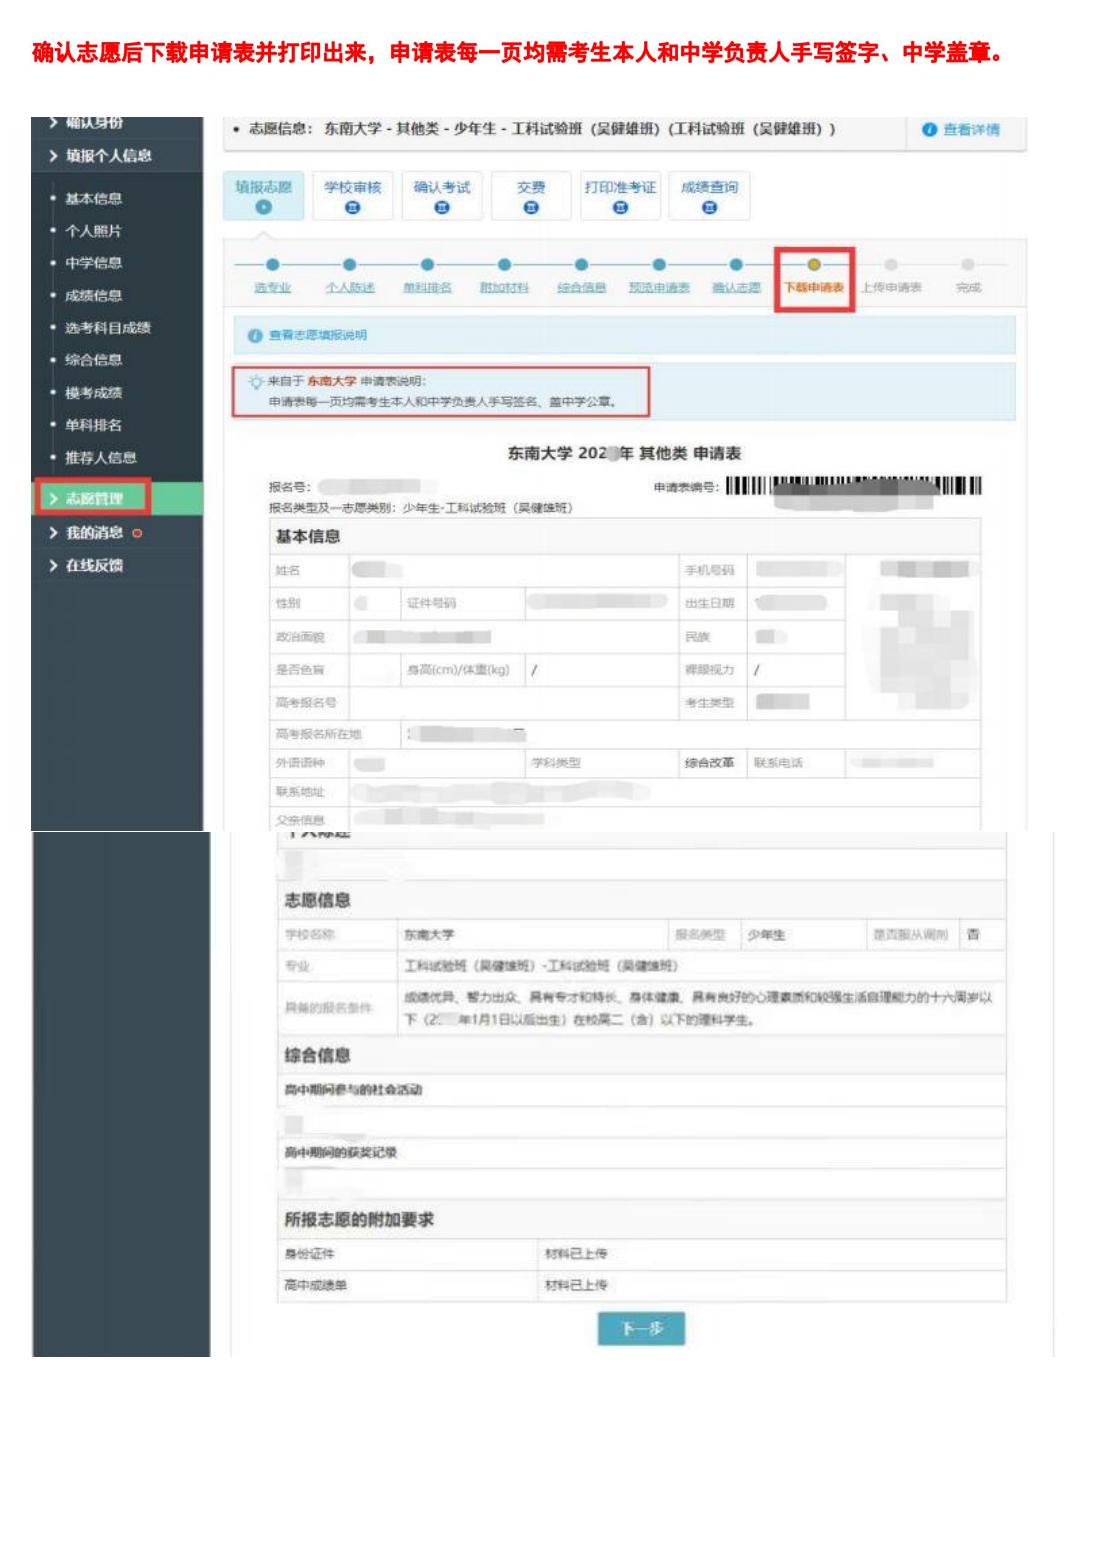The width and height of the screenshot is (1102, 1559).
Task: Expand the 我的消息 sidebar section
Action: pyautogui.click(x=92, y=533)
